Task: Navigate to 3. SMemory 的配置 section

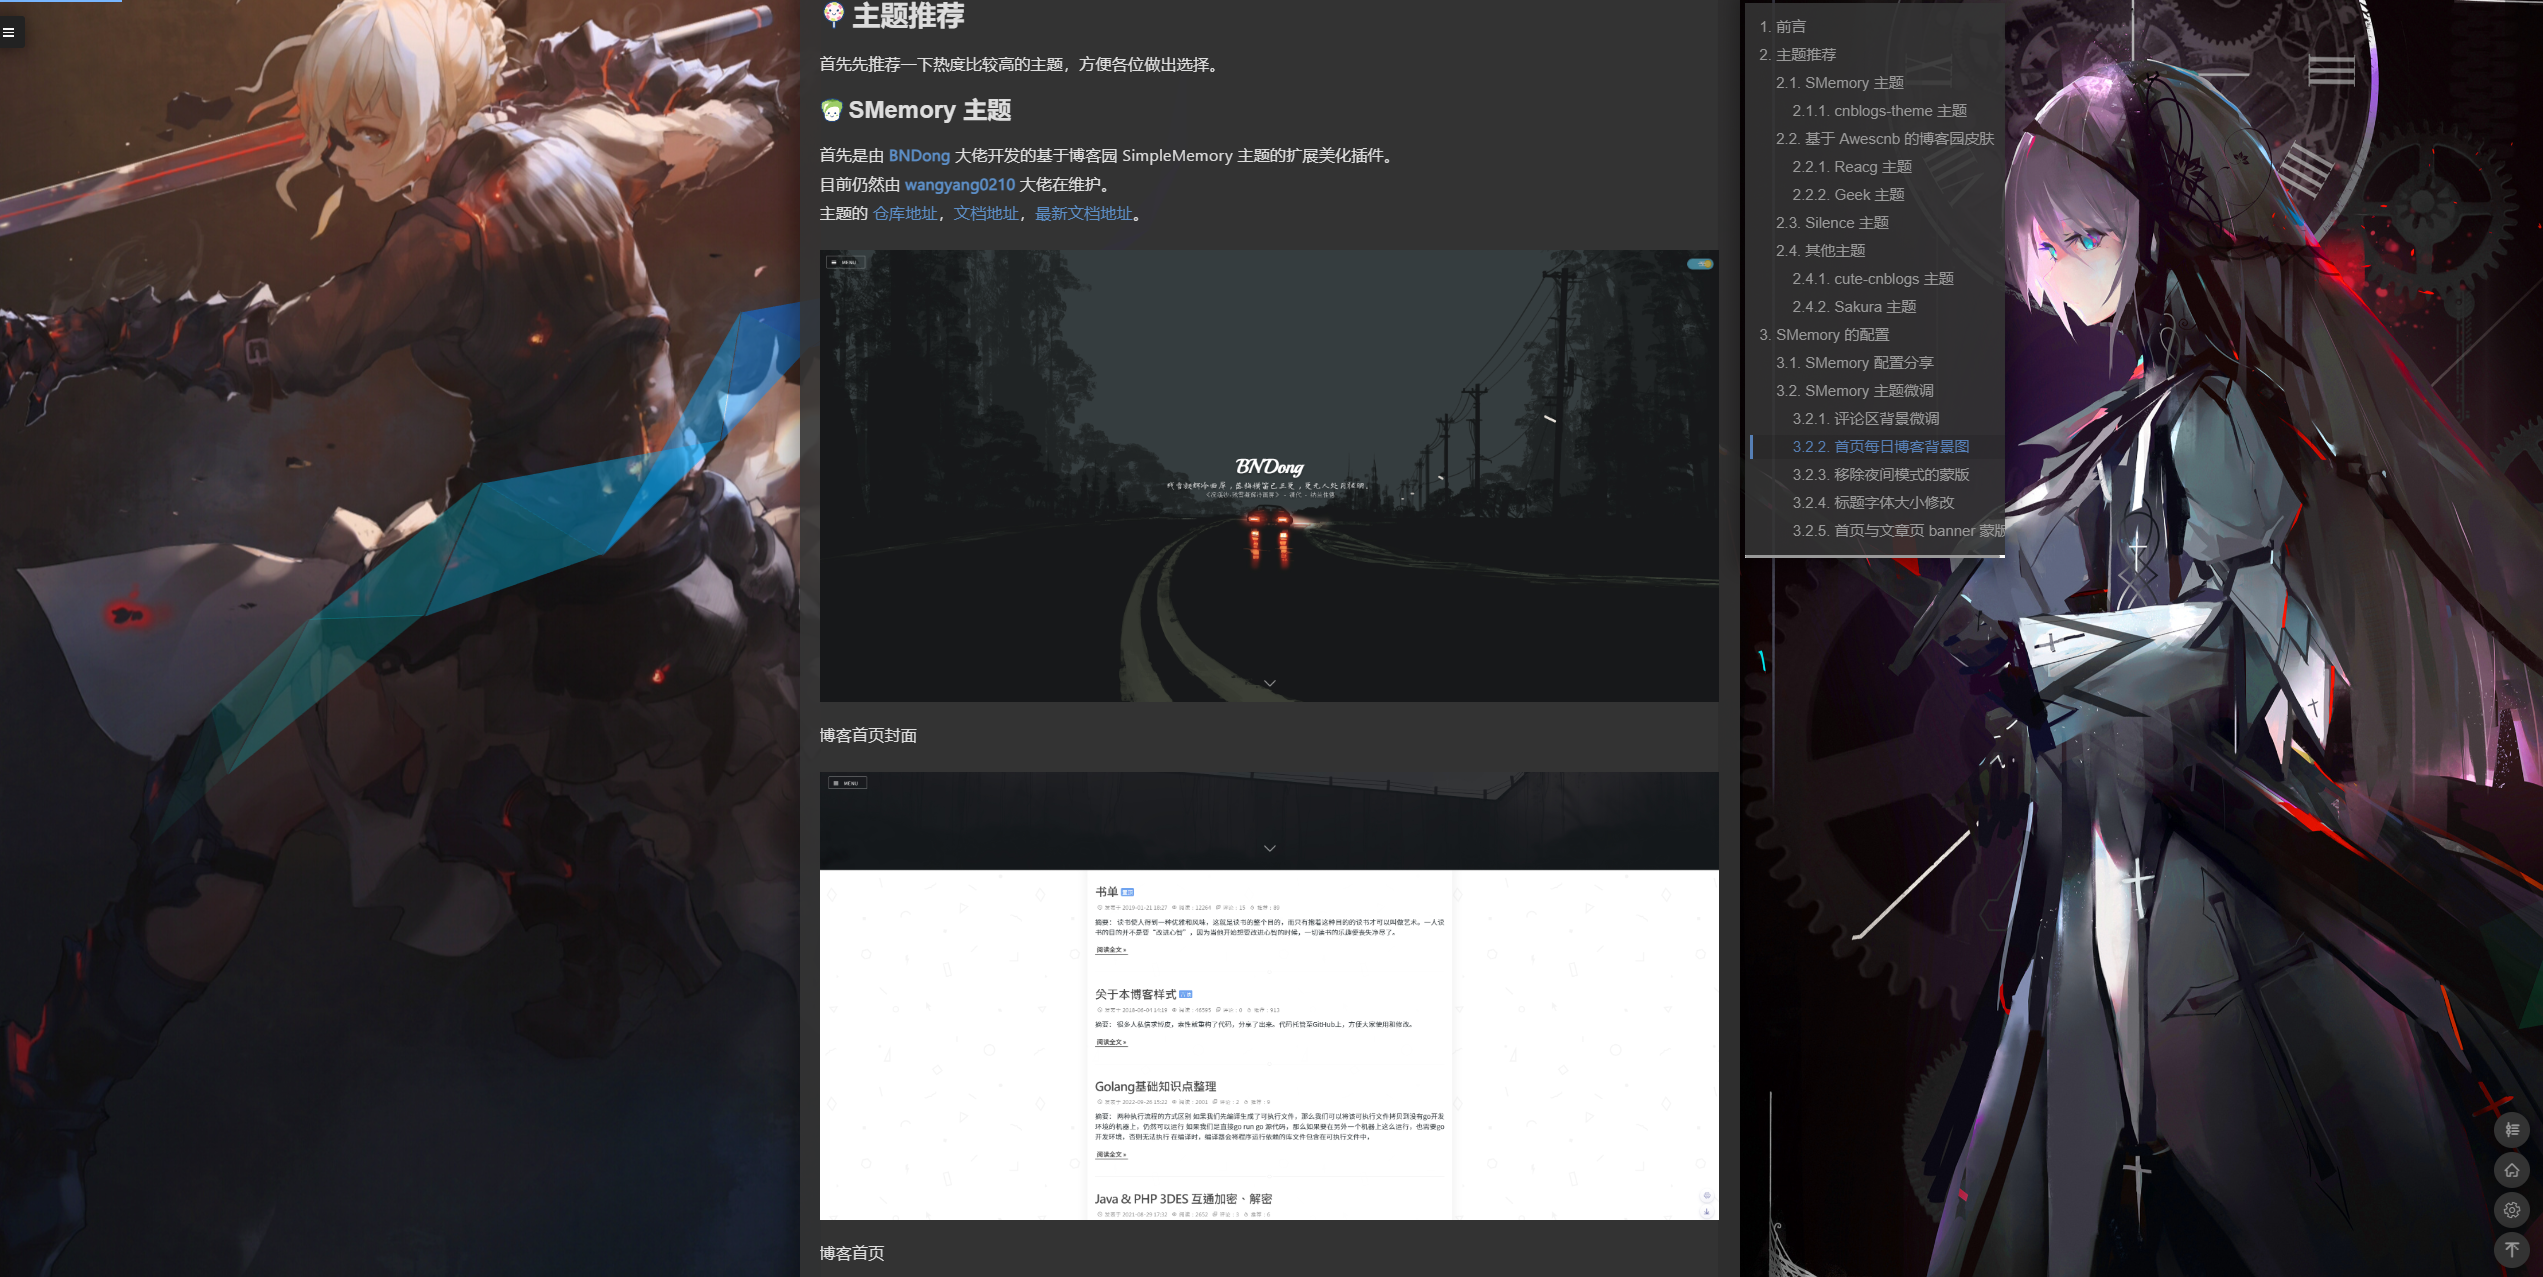Action: tap(1824, 335)
